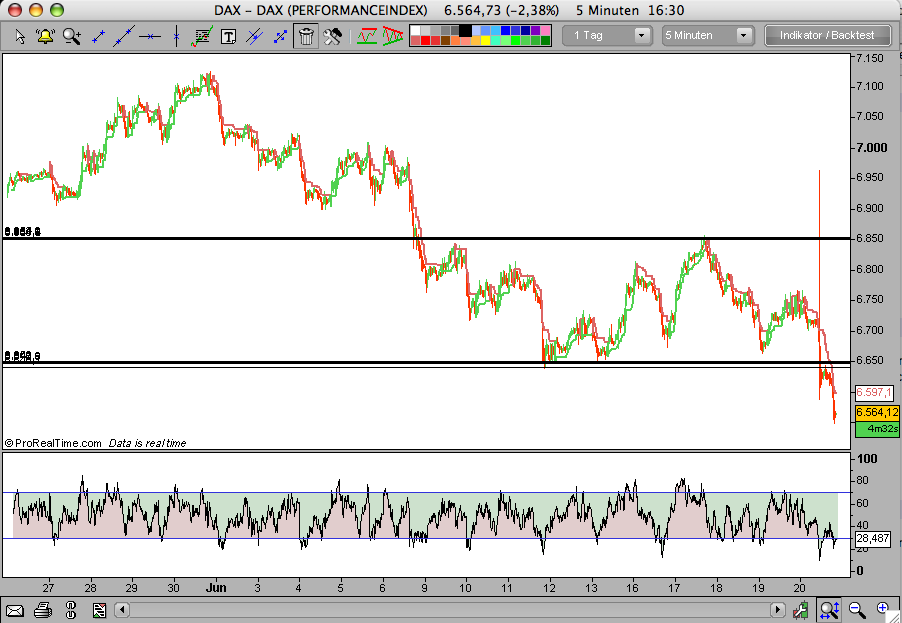Click the yellow 6.564,12 price label
The width and height of the screenshot is (902, 623).
[x=877, y=412]
